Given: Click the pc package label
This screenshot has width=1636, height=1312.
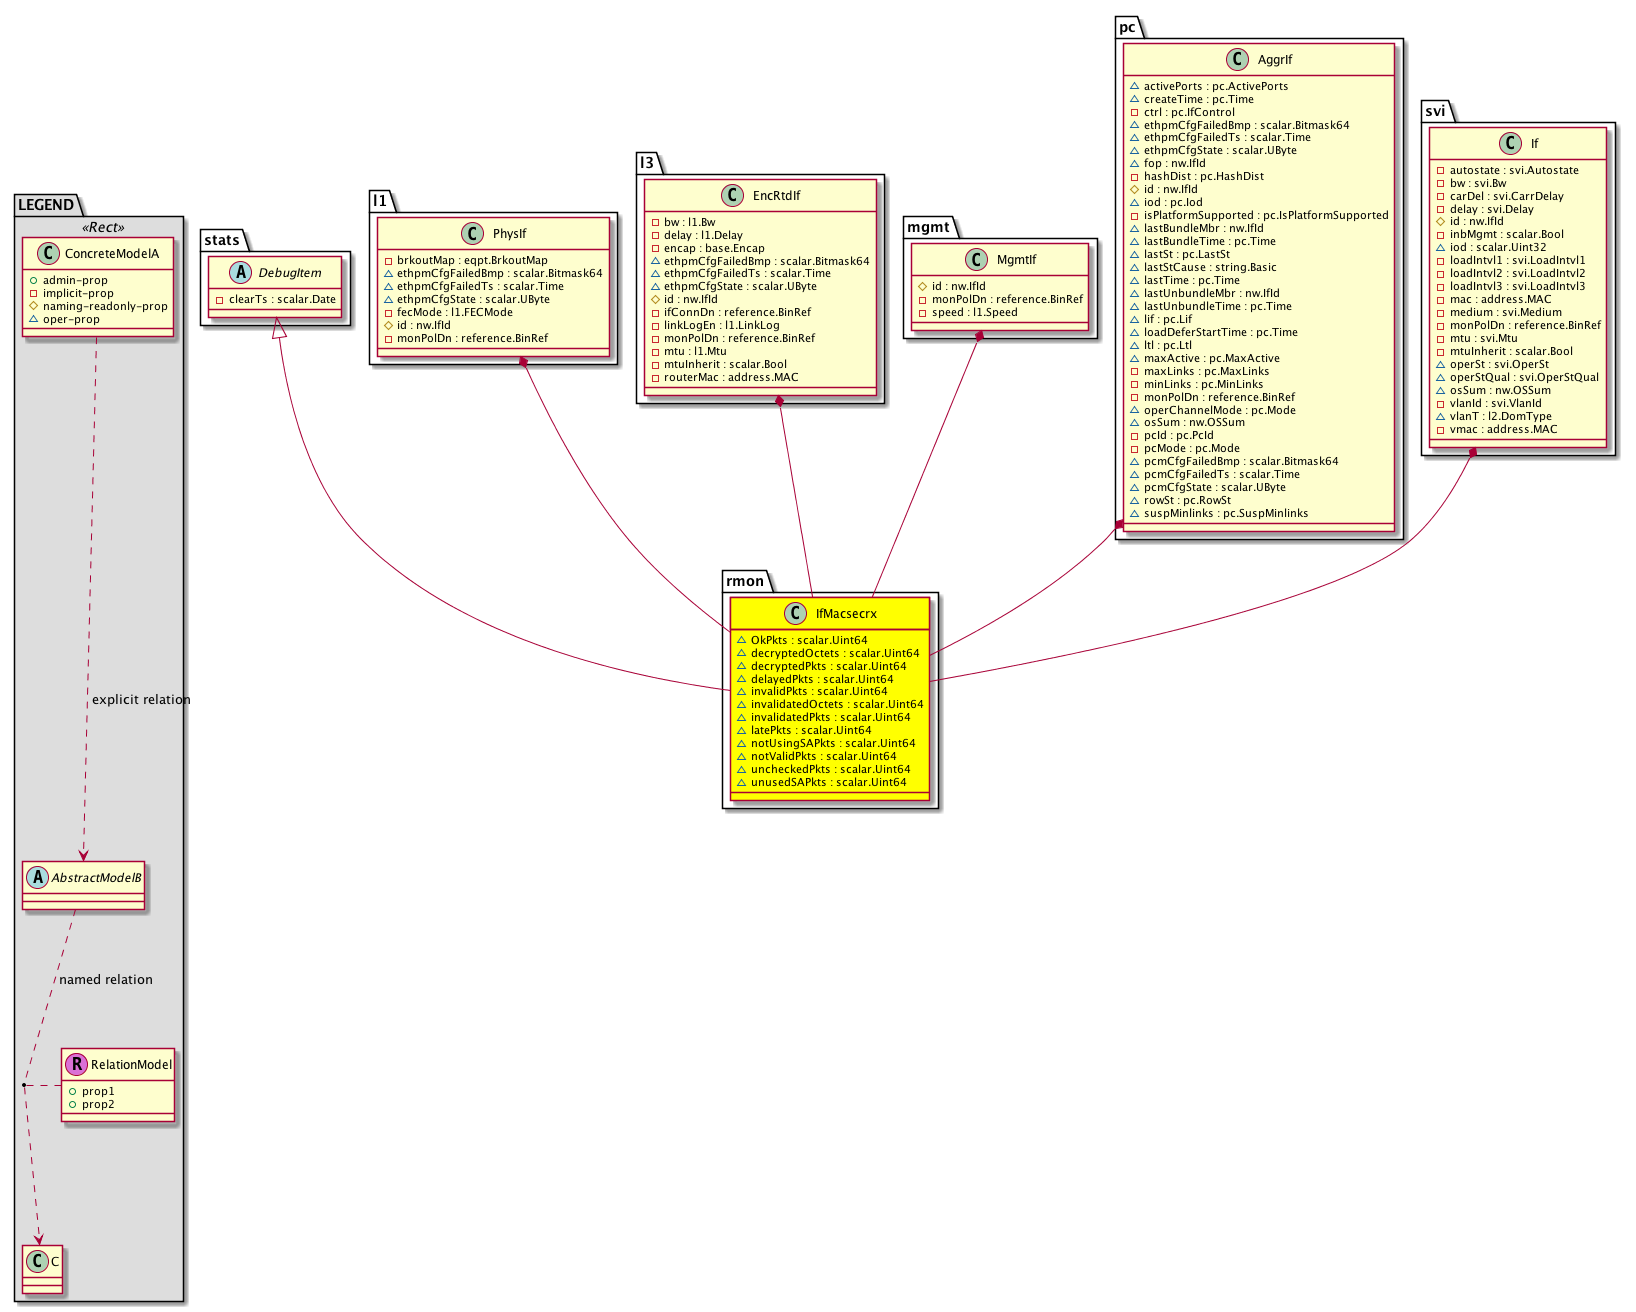Looking at the screenshot, I should [1127, 27].
